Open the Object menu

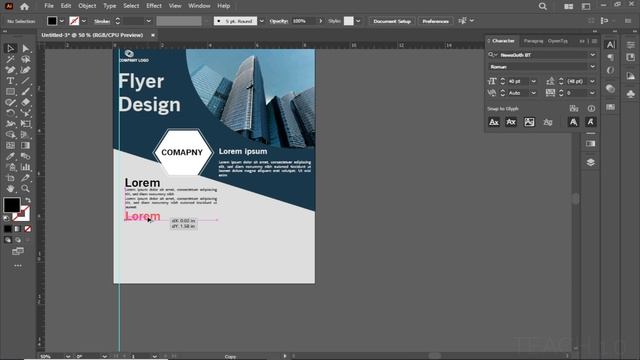pos(87,6)
